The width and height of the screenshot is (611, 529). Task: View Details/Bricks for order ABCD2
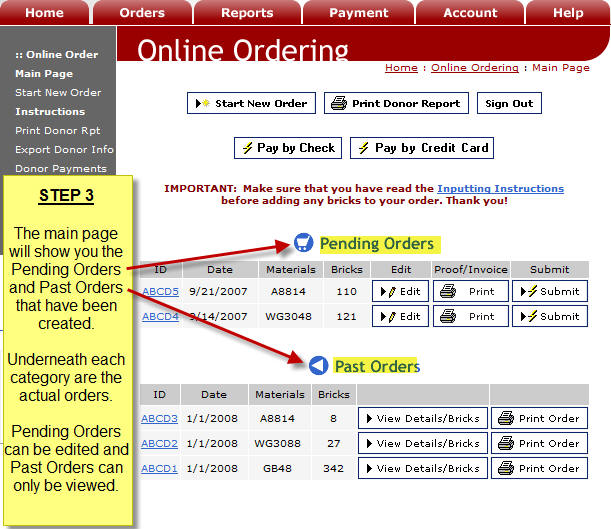tap(423, 443)
